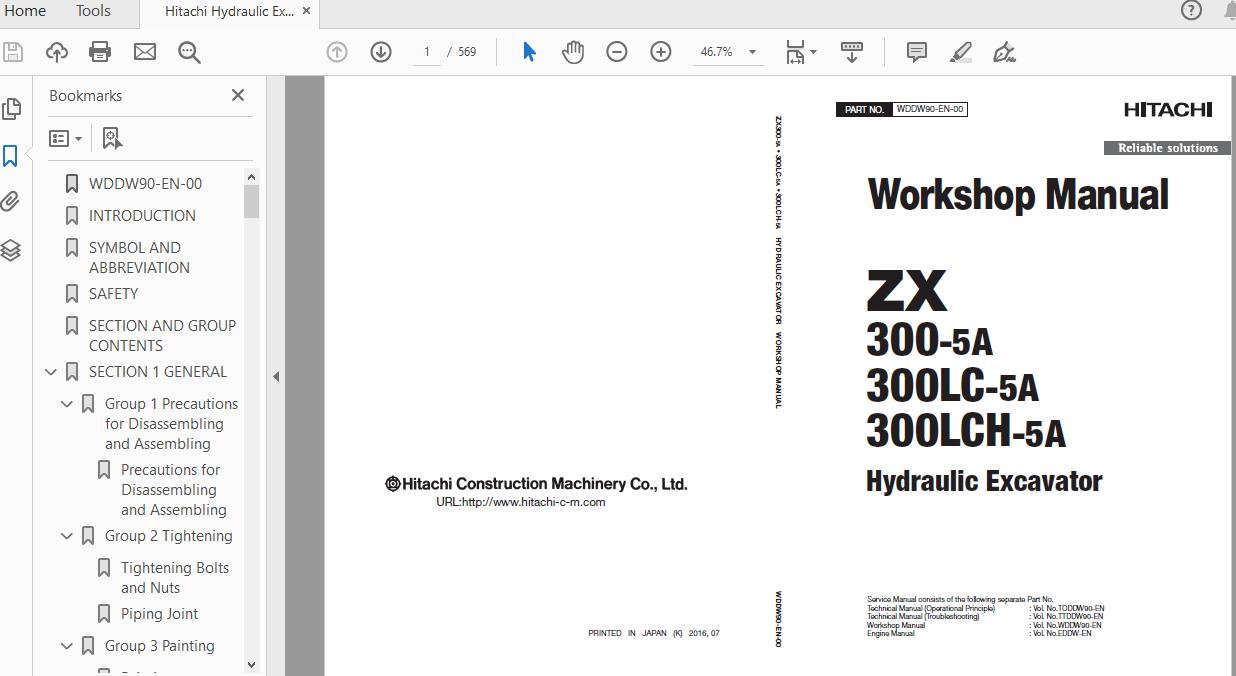Select the Highlight text pen tool
Viewport: 1236px width, 676px height.
click(961, 52)
